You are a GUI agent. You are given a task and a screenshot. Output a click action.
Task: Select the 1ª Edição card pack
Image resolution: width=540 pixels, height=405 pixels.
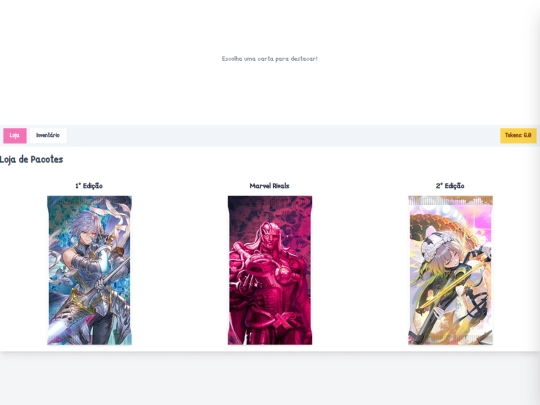[x=89, y=270]
